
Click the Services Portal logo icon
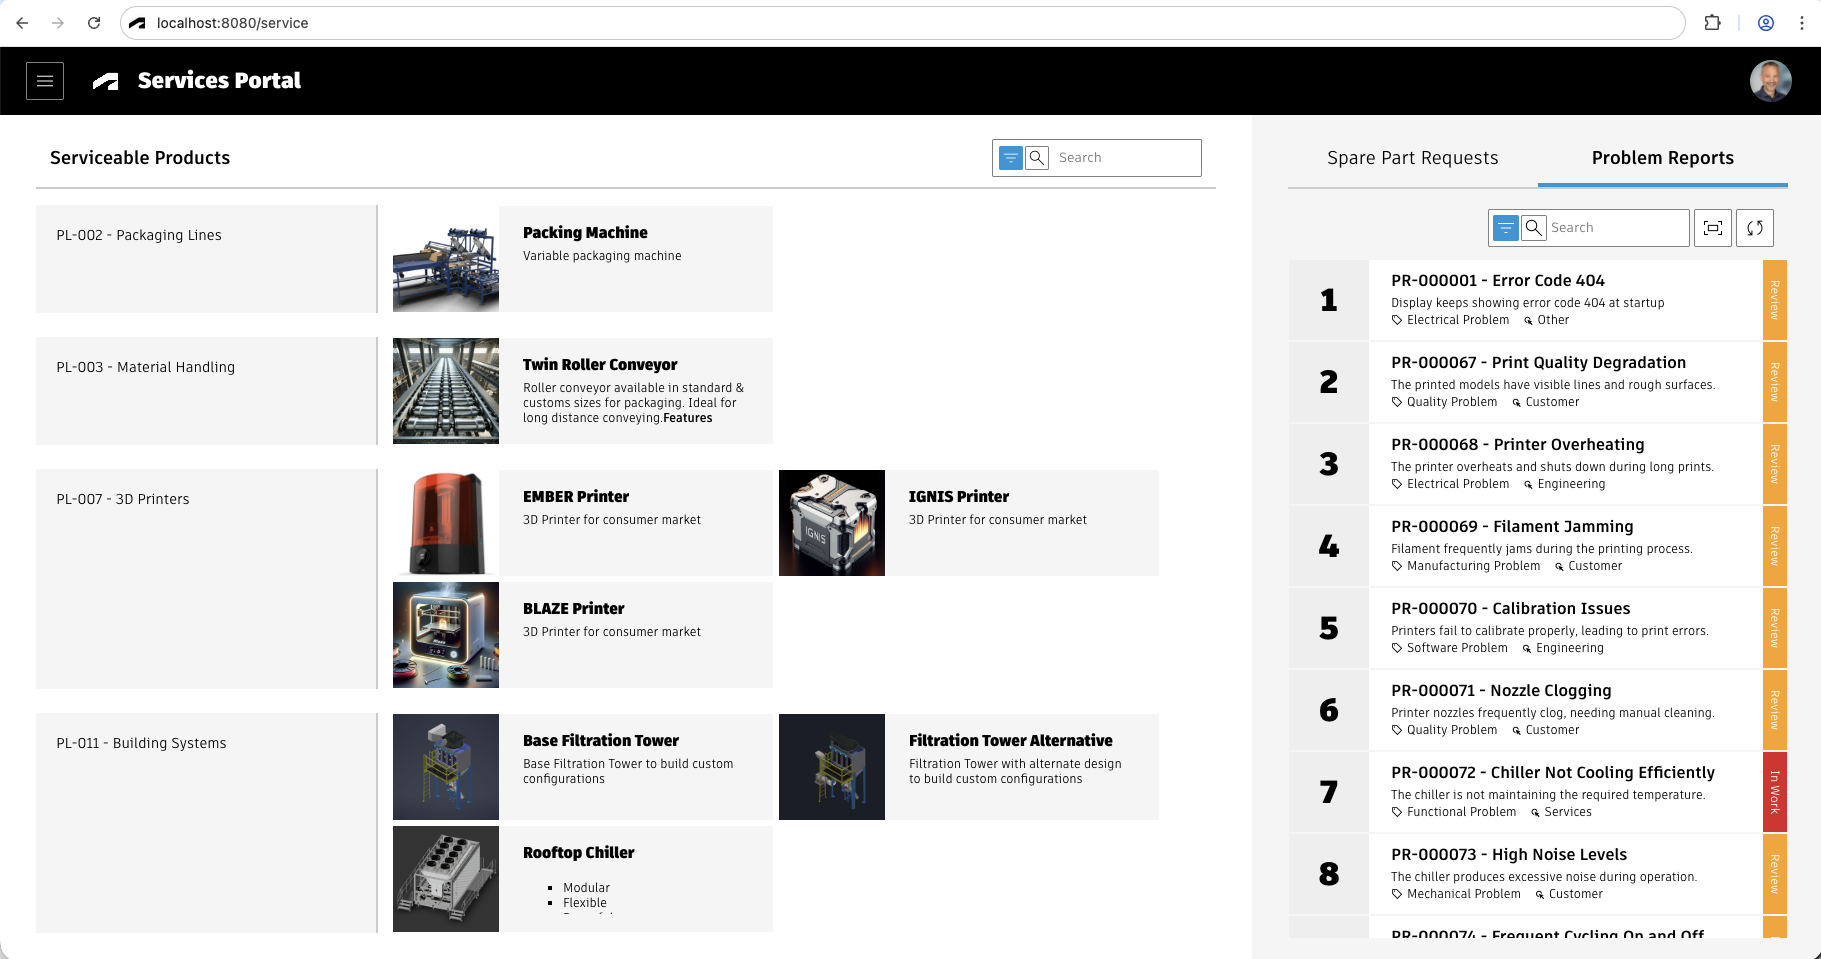tap(106, 81)
